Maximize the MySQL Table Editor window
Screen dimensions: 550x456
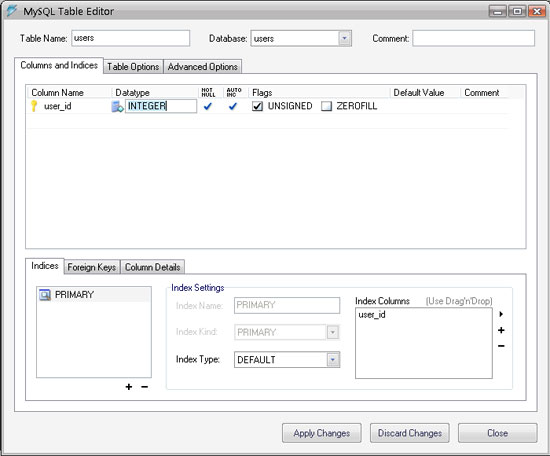[x=517, y=12]
